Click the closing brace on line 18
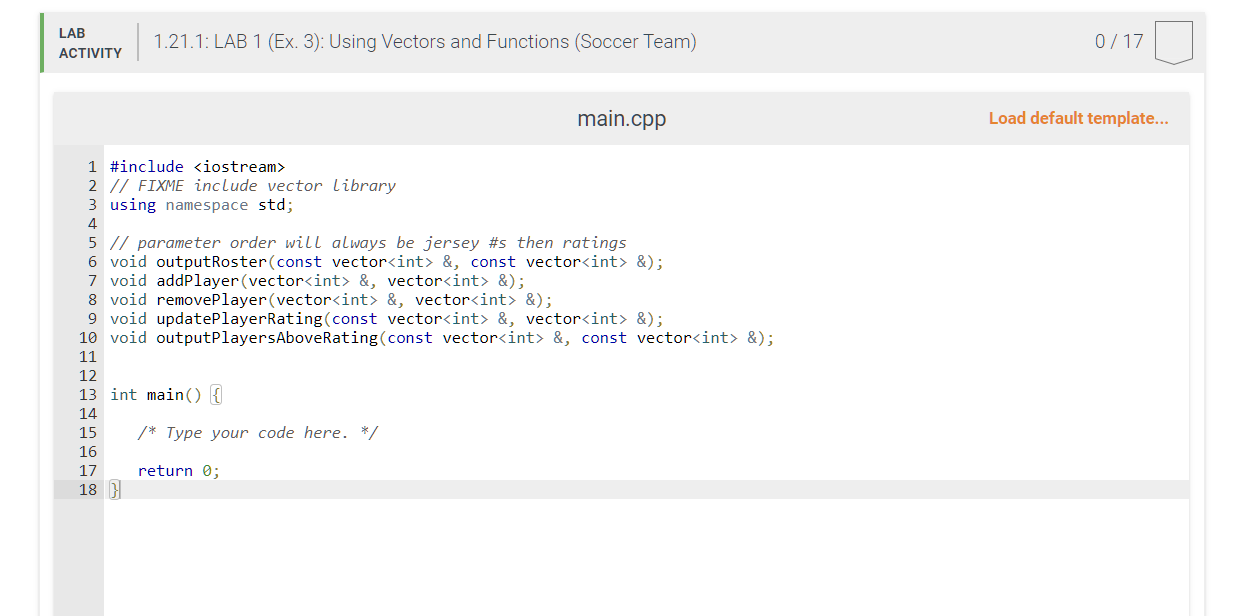Viewport: 1251px width, 616px height. pos(113,489)
